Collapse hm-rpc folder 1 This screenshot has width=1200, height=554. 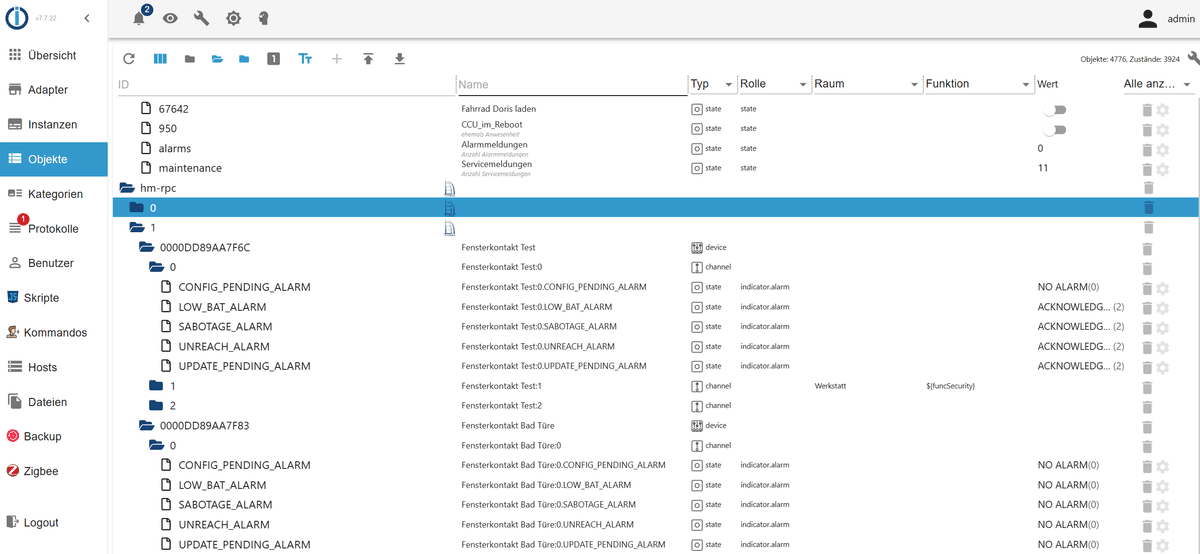[137, 228]
